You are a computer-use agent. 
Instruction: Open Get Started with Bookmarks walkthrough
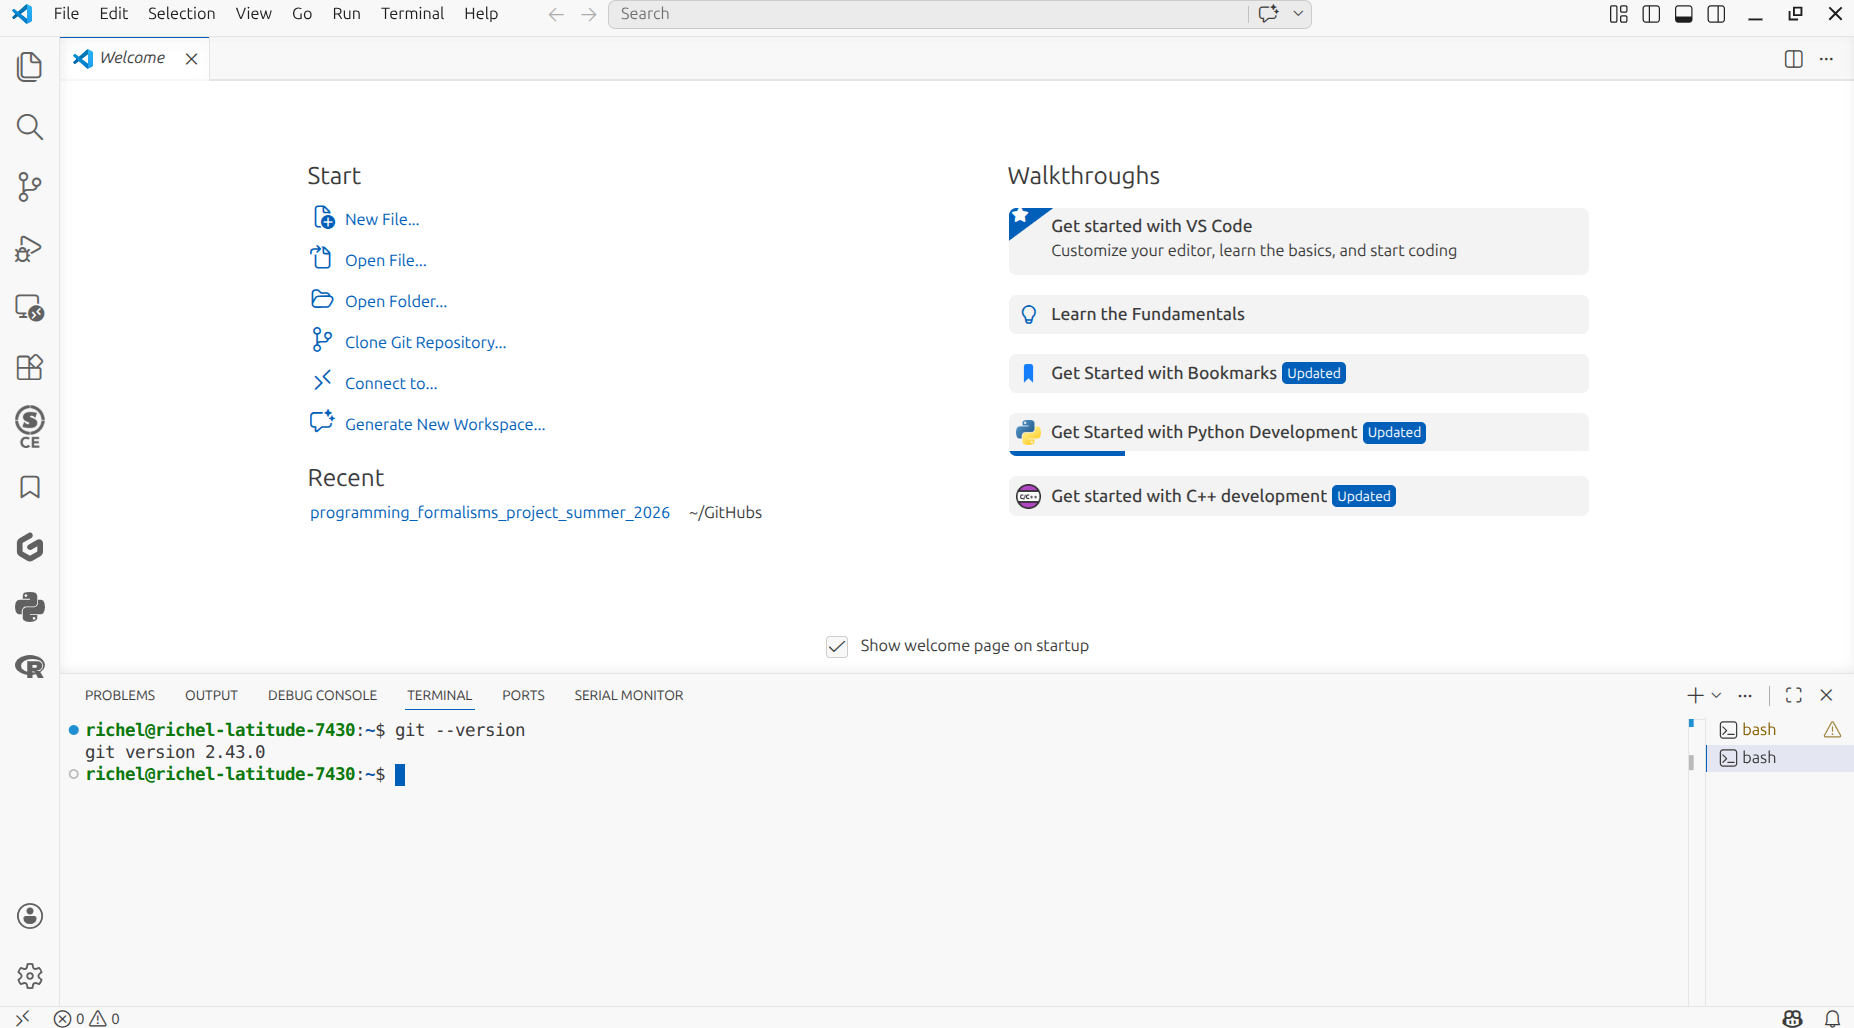tap(1298, 373)
